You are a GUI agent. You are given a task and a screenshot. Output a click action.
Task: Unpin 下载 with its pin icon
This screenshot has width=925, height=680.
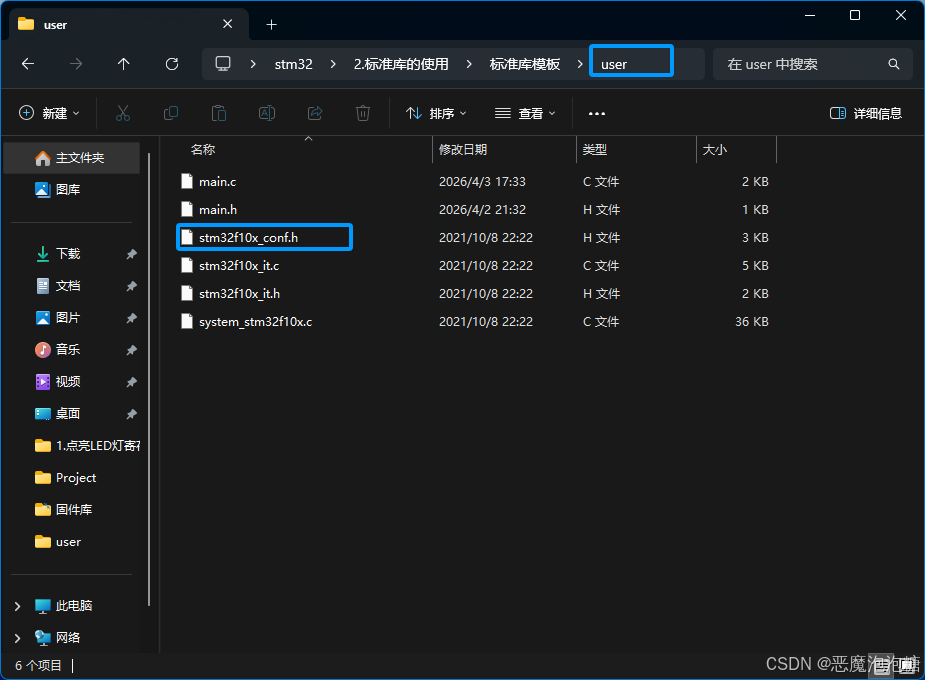tap(132, 254)
